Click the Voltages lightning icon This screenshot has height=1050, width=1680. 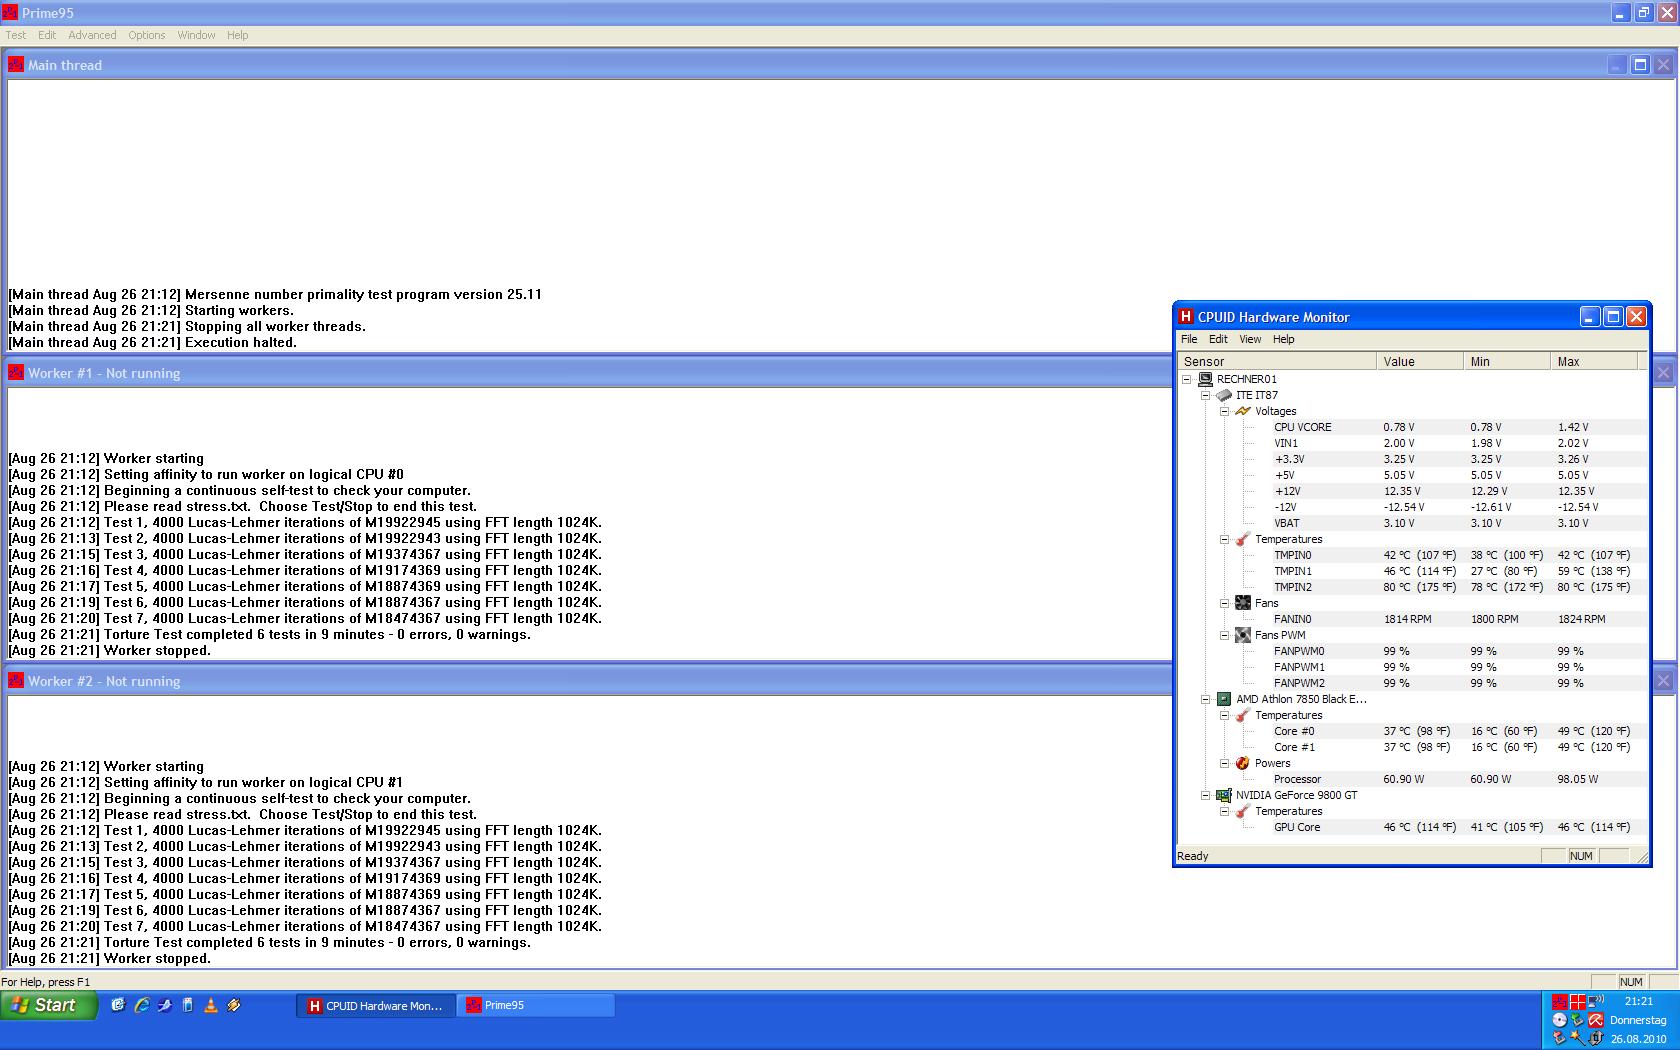point(1243,411)
